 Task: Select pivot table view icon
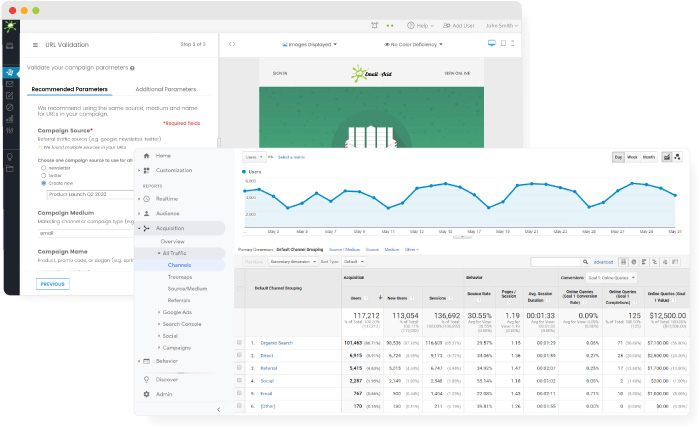(675, 262)
